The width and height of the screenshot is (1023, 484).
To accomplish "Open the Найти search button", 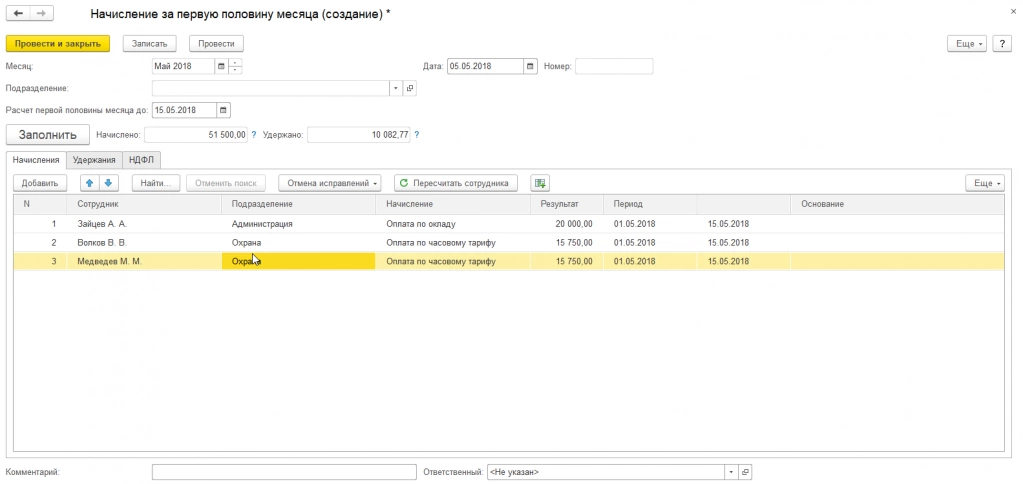I will click(156, 183).
